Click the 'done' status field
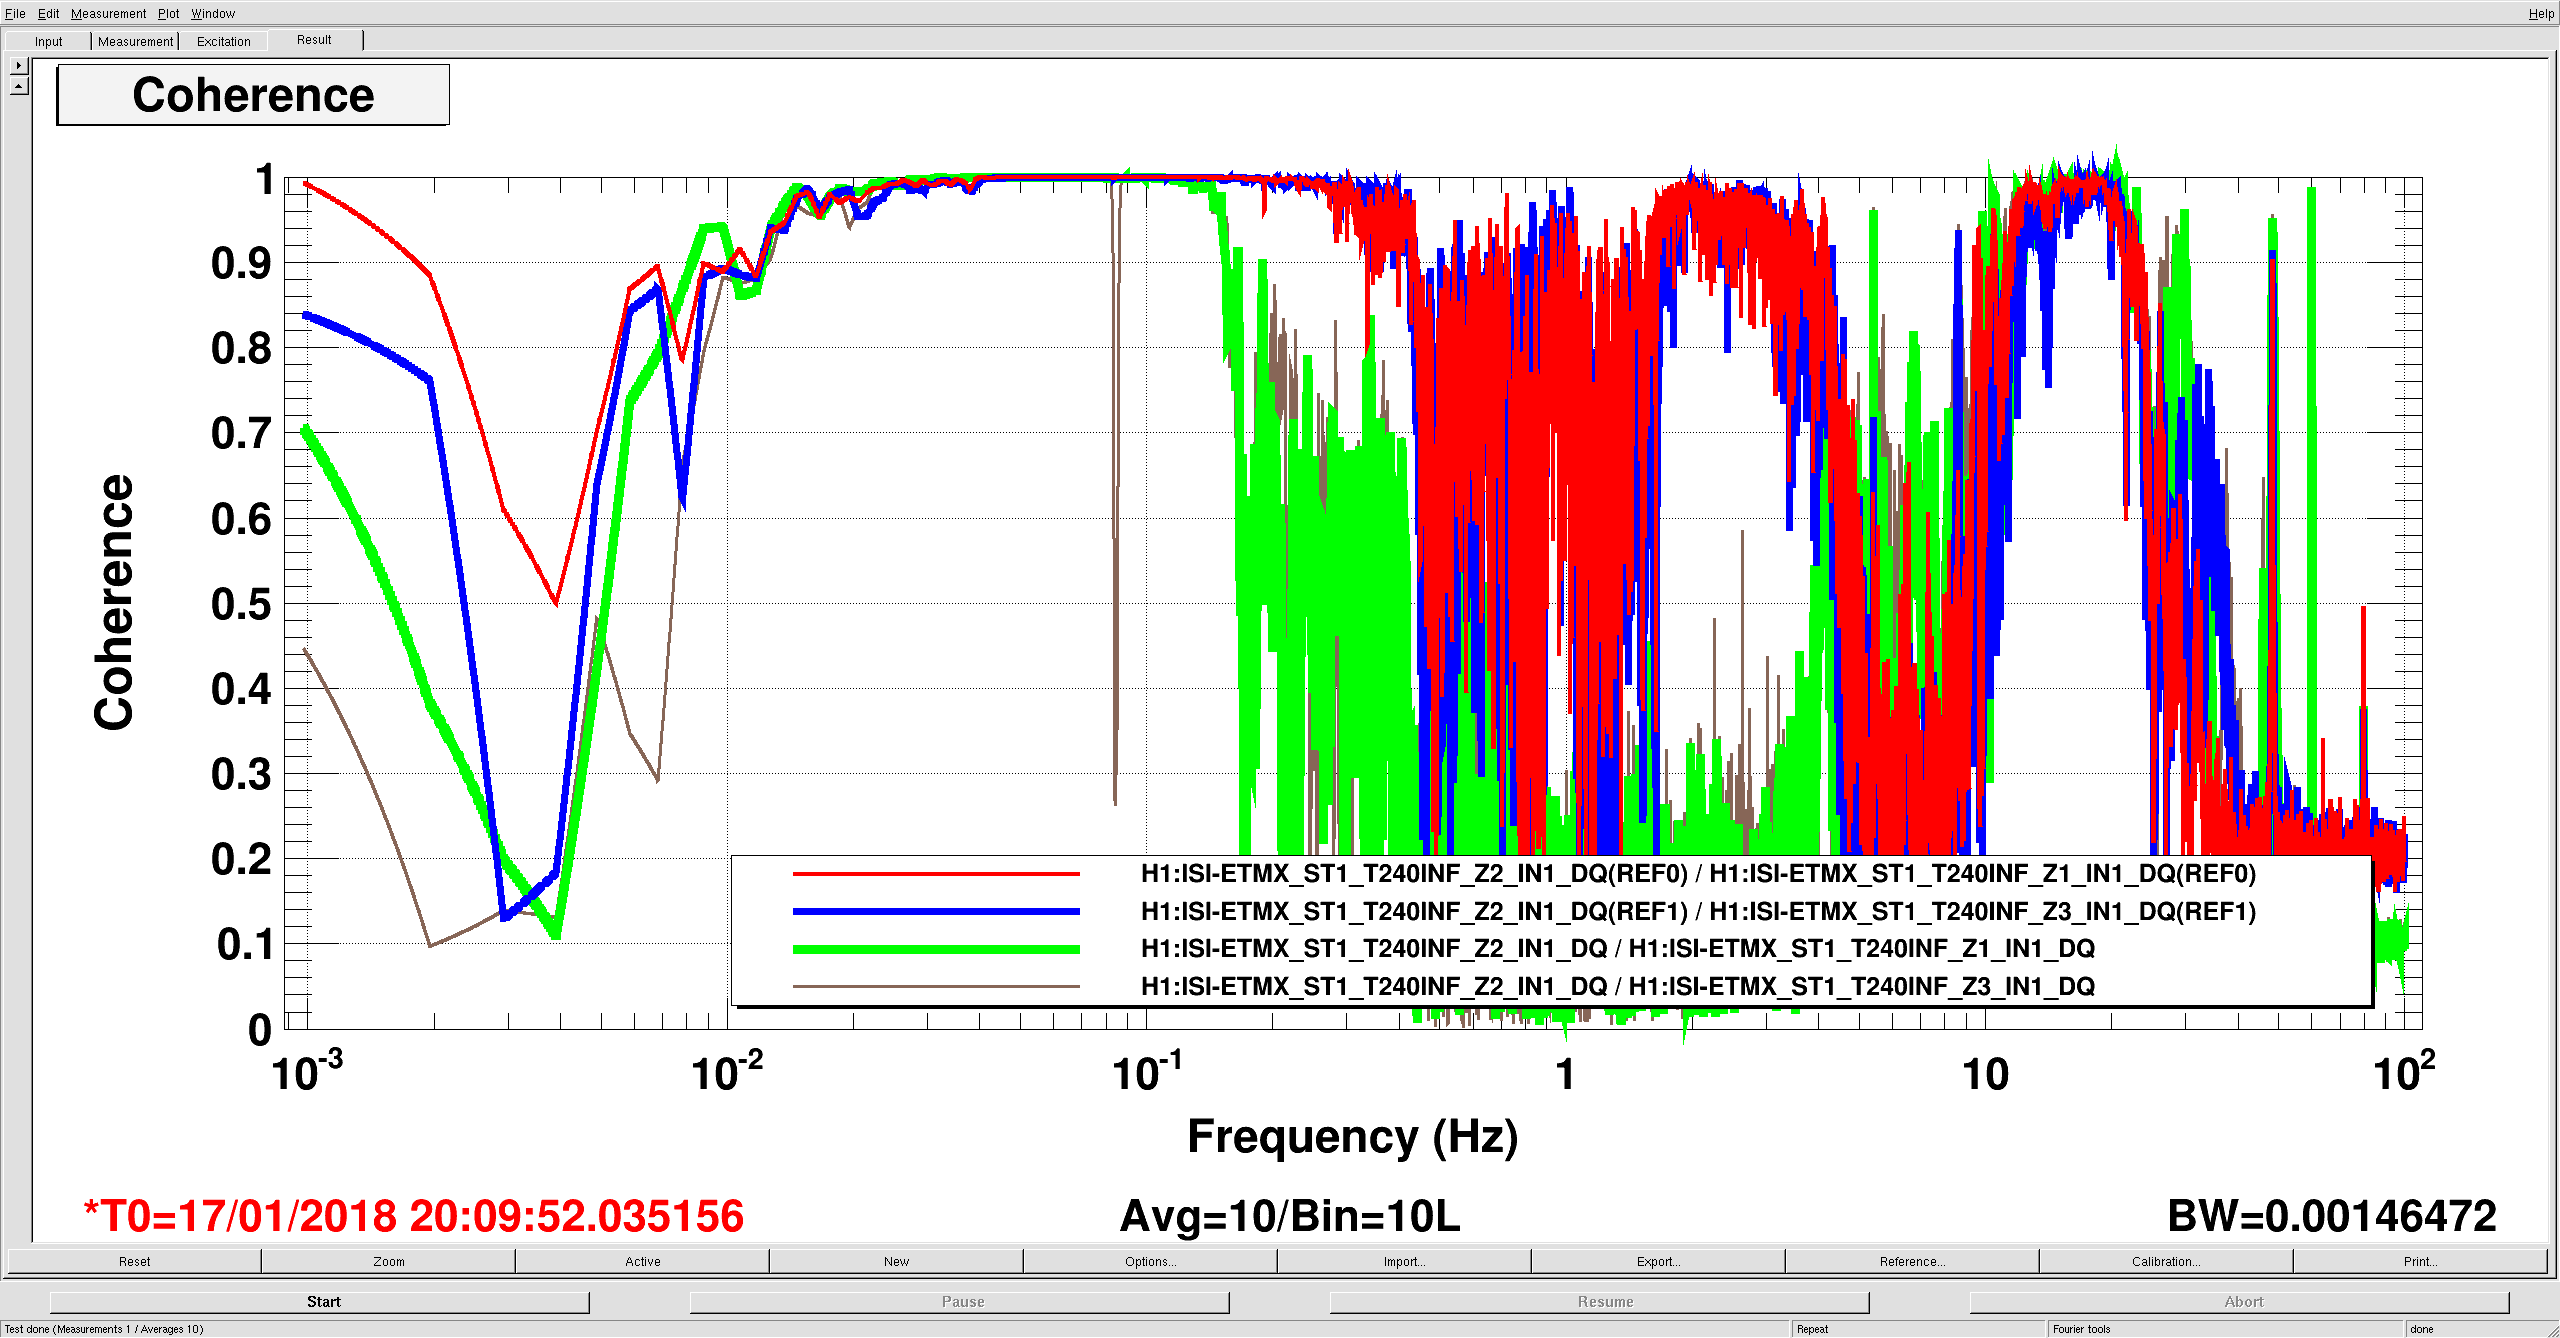Viewport: 2560px width, 1338px height. tap(2421, 1329)
